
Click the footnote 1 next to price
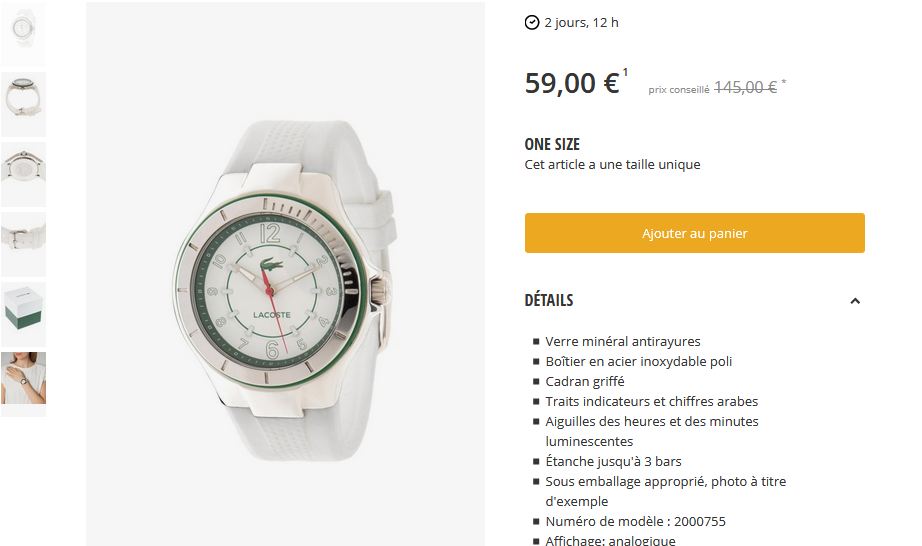click(625, 72)
